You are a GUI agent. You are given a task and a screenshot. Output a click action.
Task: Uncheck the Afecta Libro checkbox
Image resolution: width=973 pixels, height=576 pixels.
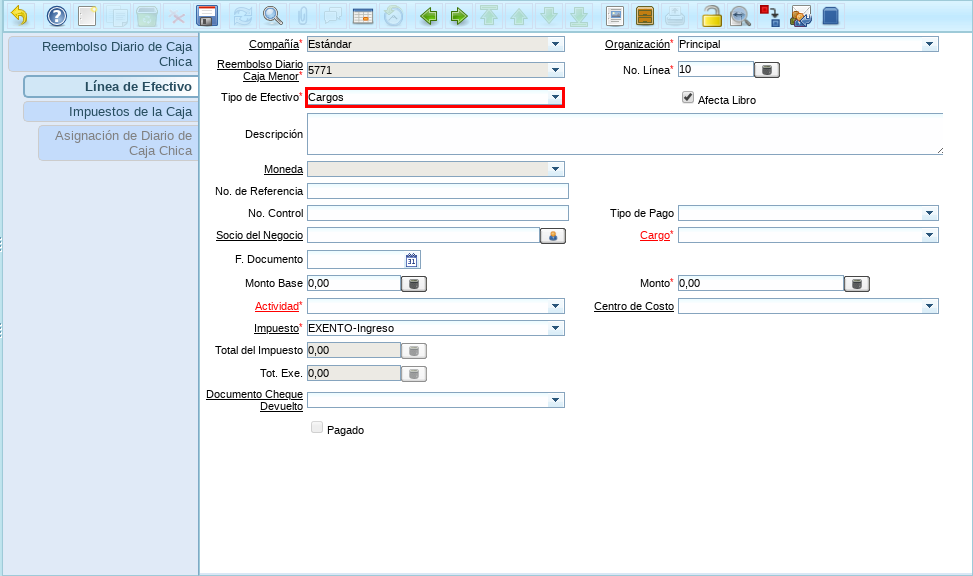click(x=688, y=98)
